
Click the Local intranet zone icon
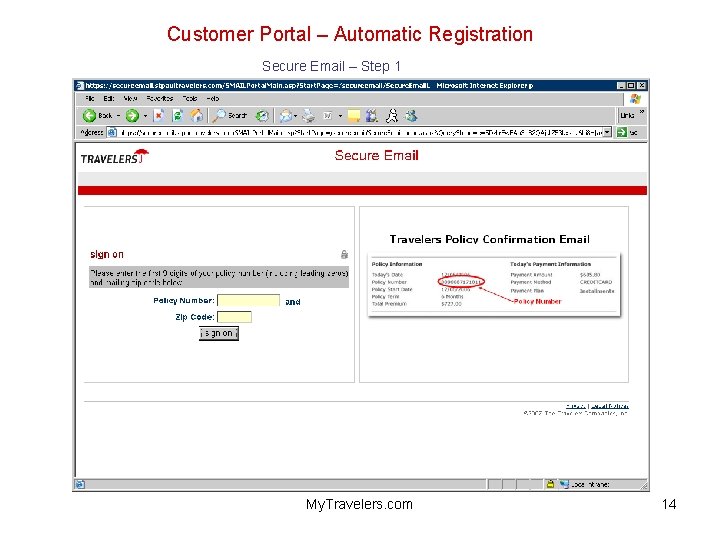click(x=564, y=484)
